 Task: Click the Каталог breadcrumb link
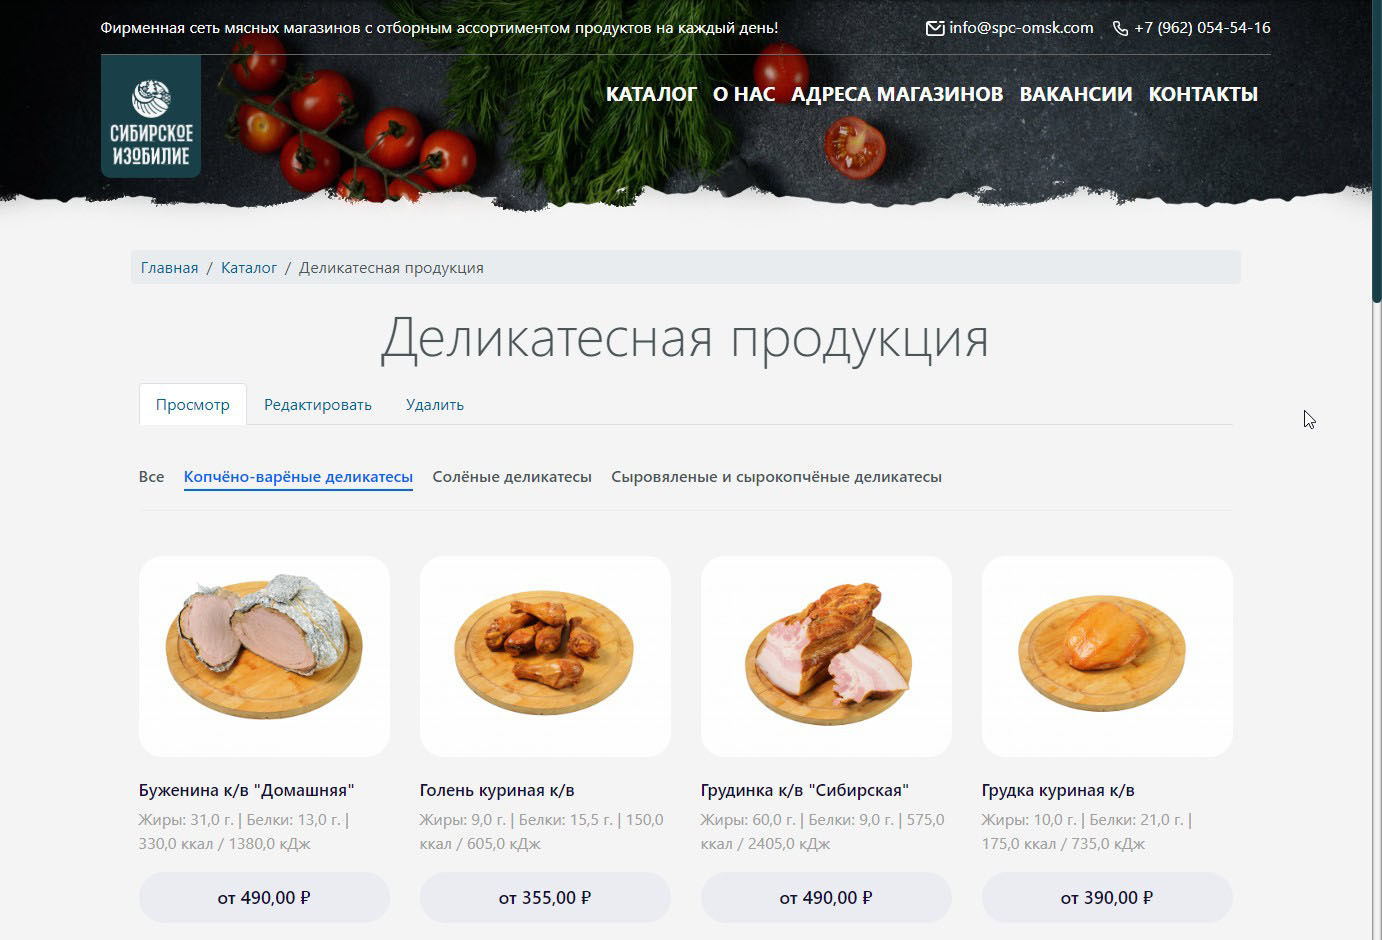click(x=249, y=268)
